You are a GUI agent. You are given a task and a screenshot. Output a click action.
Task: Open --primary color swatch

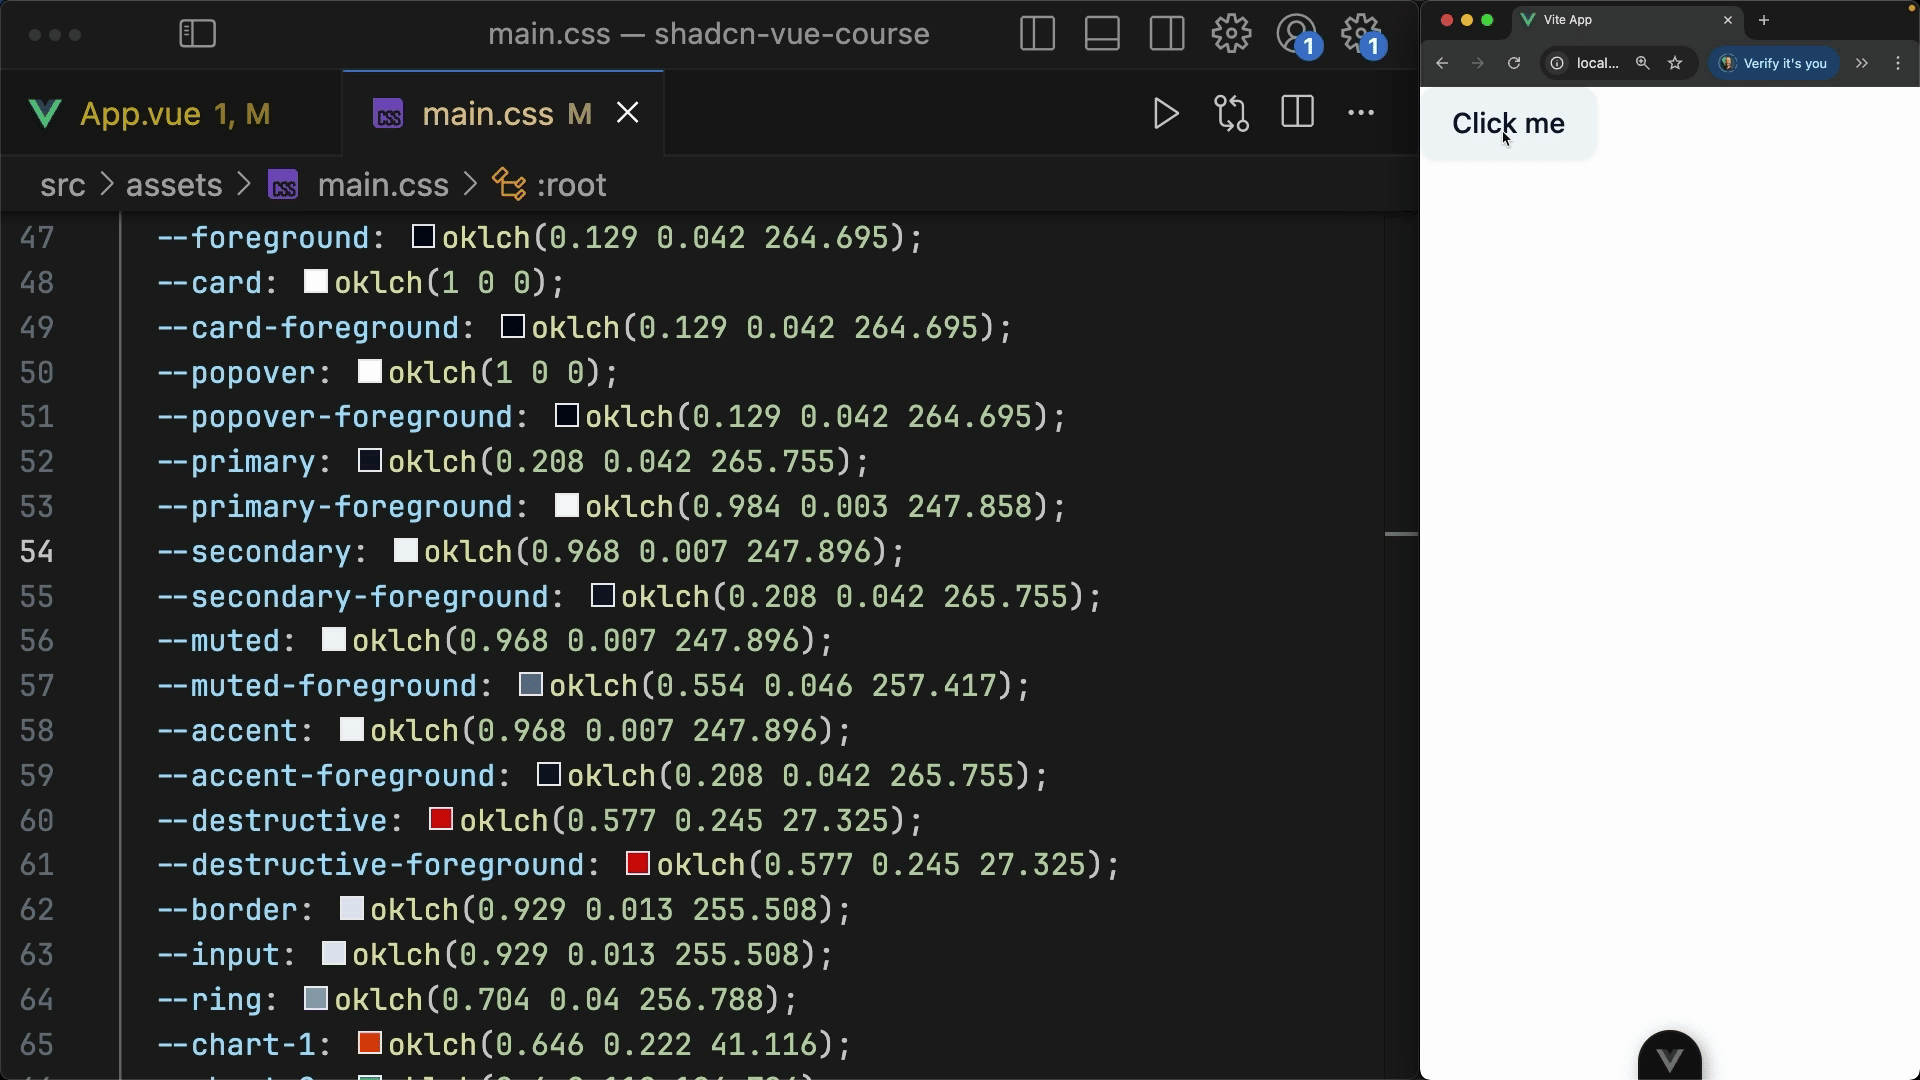[369, 461]
